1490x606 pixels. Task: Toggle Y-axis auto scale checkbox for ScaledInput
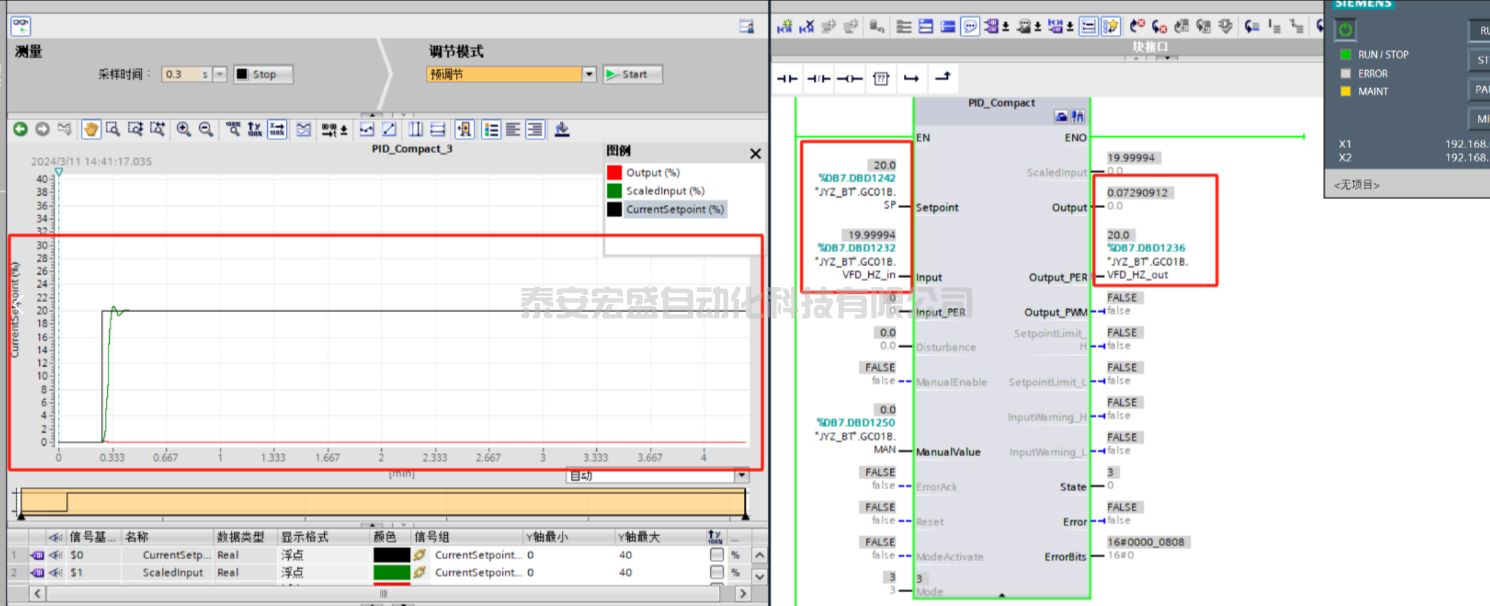click(x=716, y=573)
